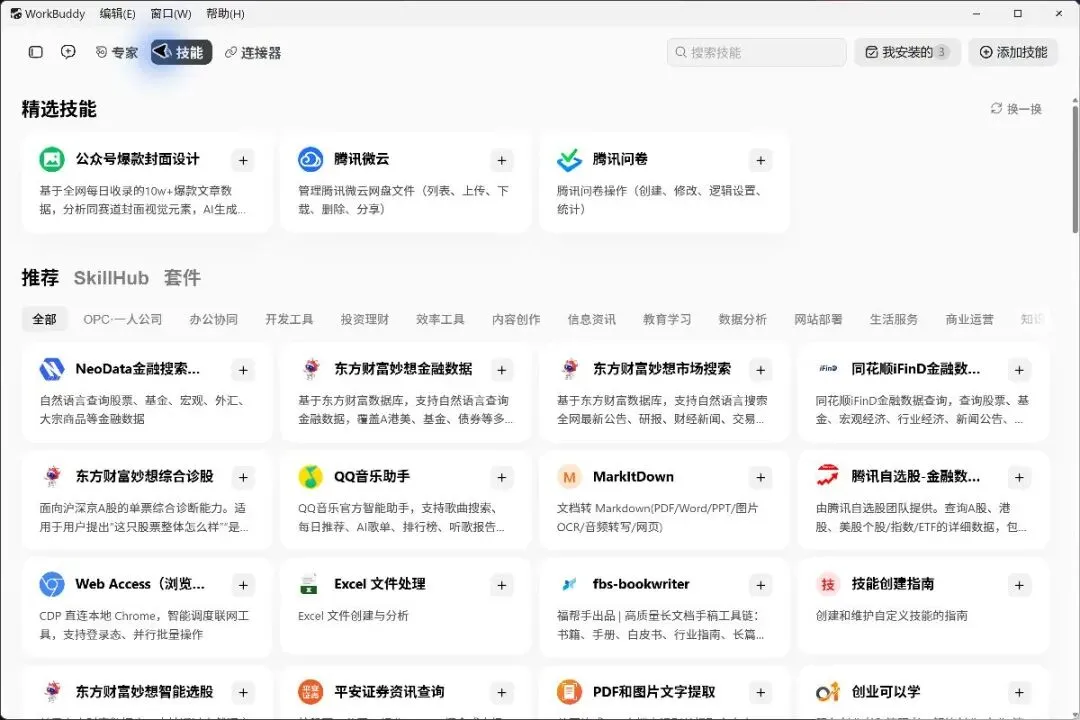Select the 推荐 section tab

40,278
